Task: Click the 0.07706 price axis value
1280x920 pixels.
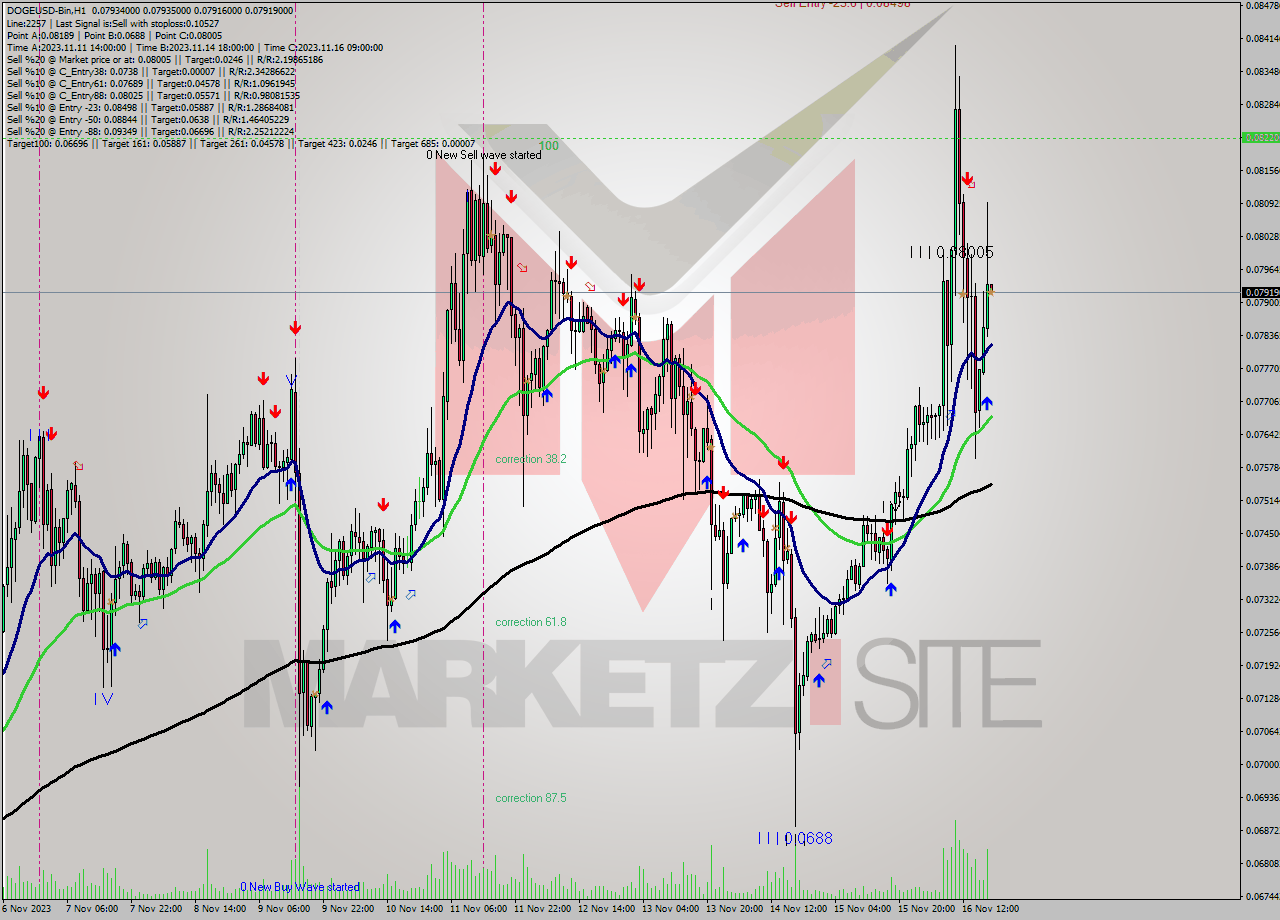Action: (1262, 401)
